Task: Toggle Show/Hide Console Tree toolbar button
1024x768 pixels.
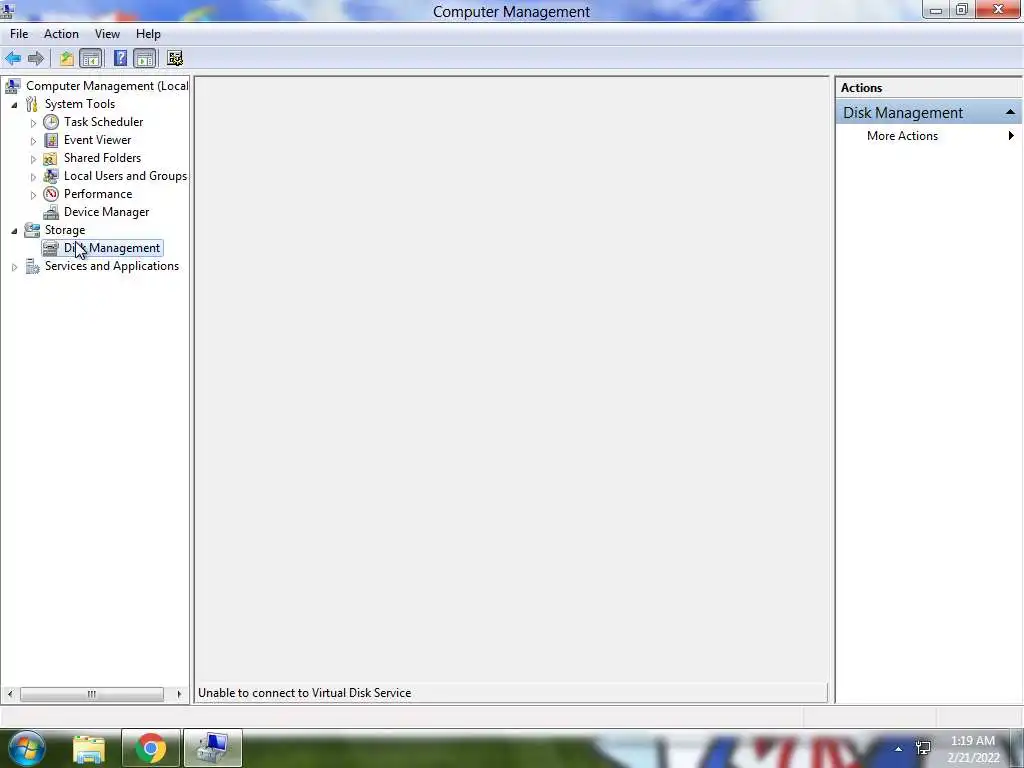Action: pyautogui.click(x=91, y=59)
